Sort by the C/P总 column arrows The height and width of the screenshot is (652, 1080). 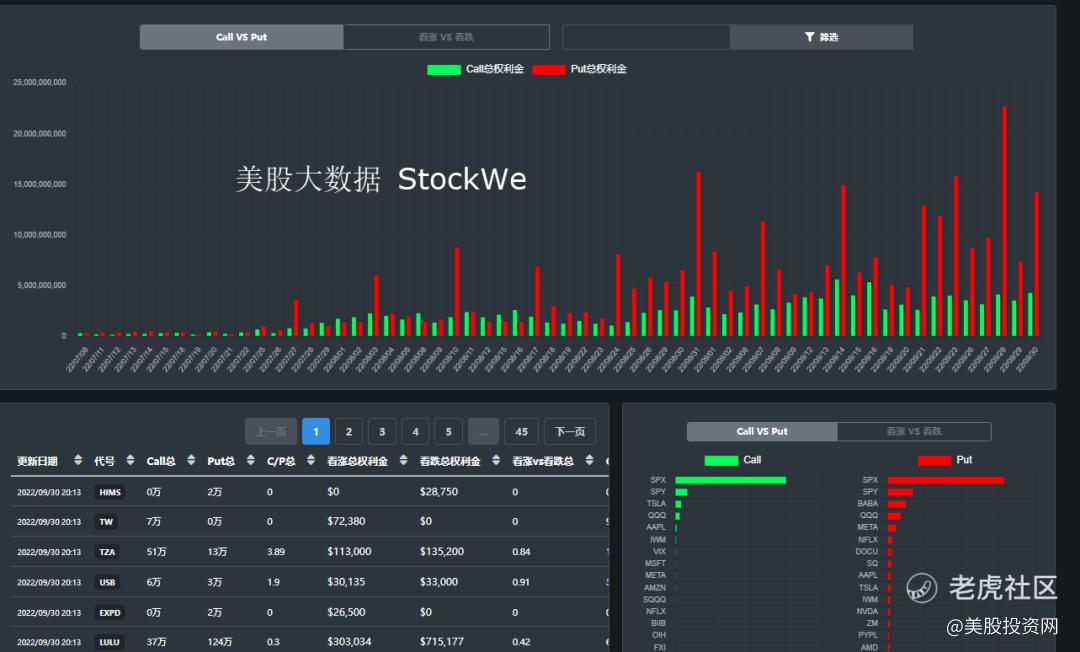click(x=311, y=460)
